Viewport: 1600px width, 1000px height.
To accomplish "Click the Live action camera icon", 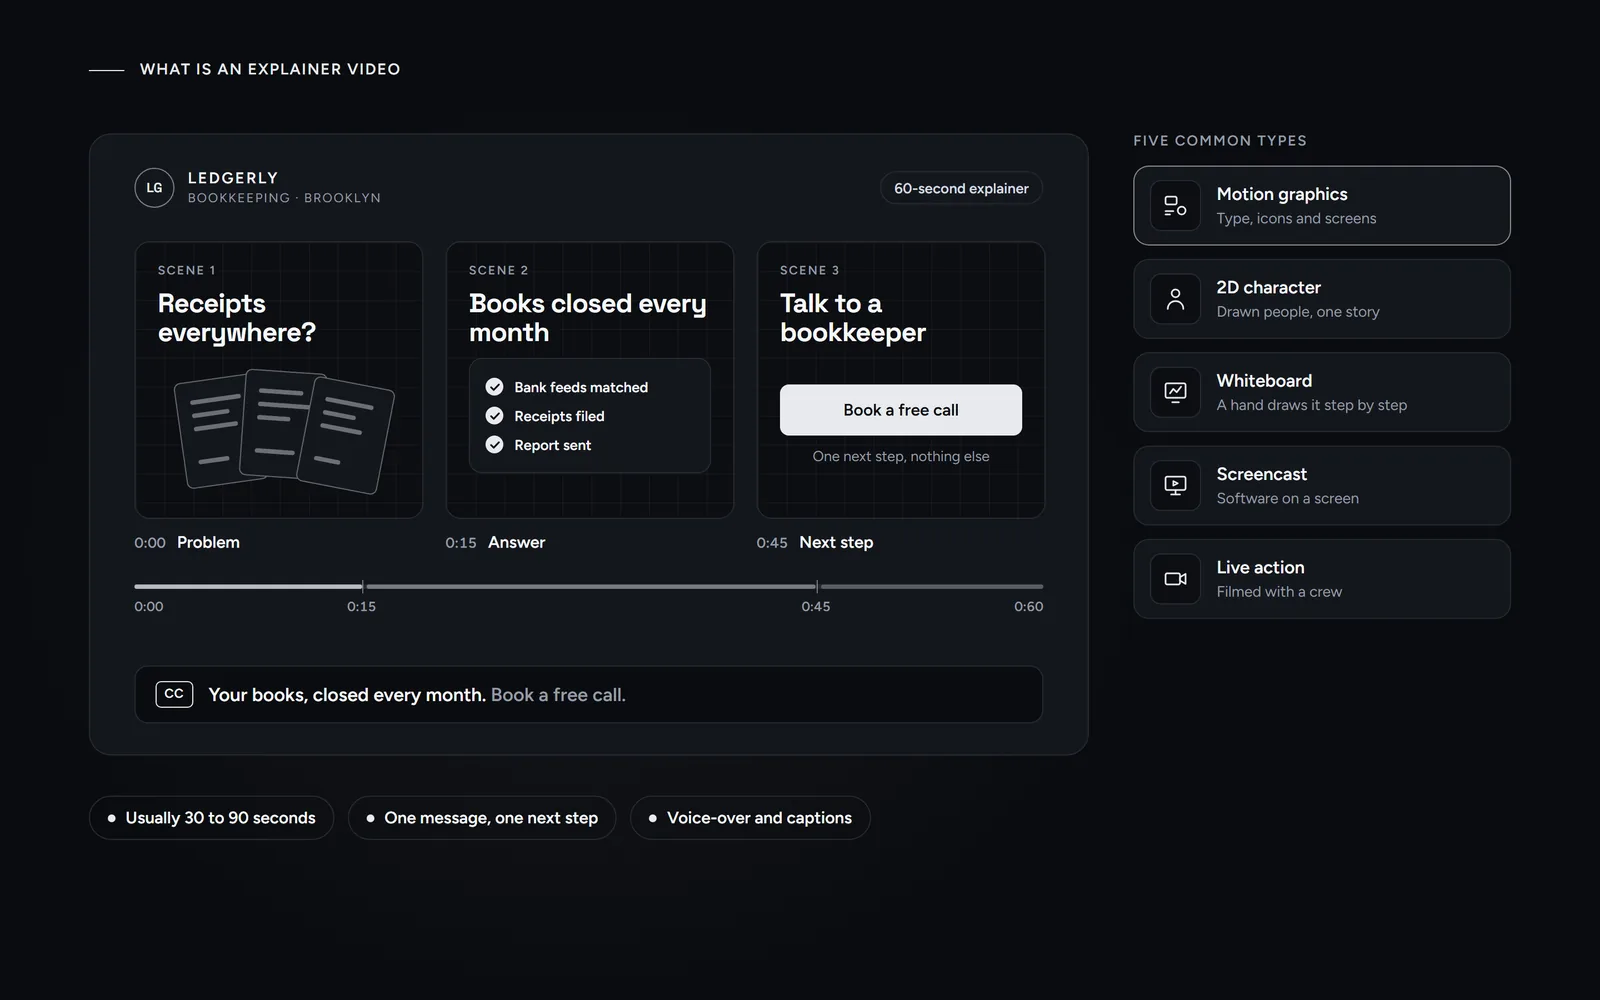I will [1175, 579].
